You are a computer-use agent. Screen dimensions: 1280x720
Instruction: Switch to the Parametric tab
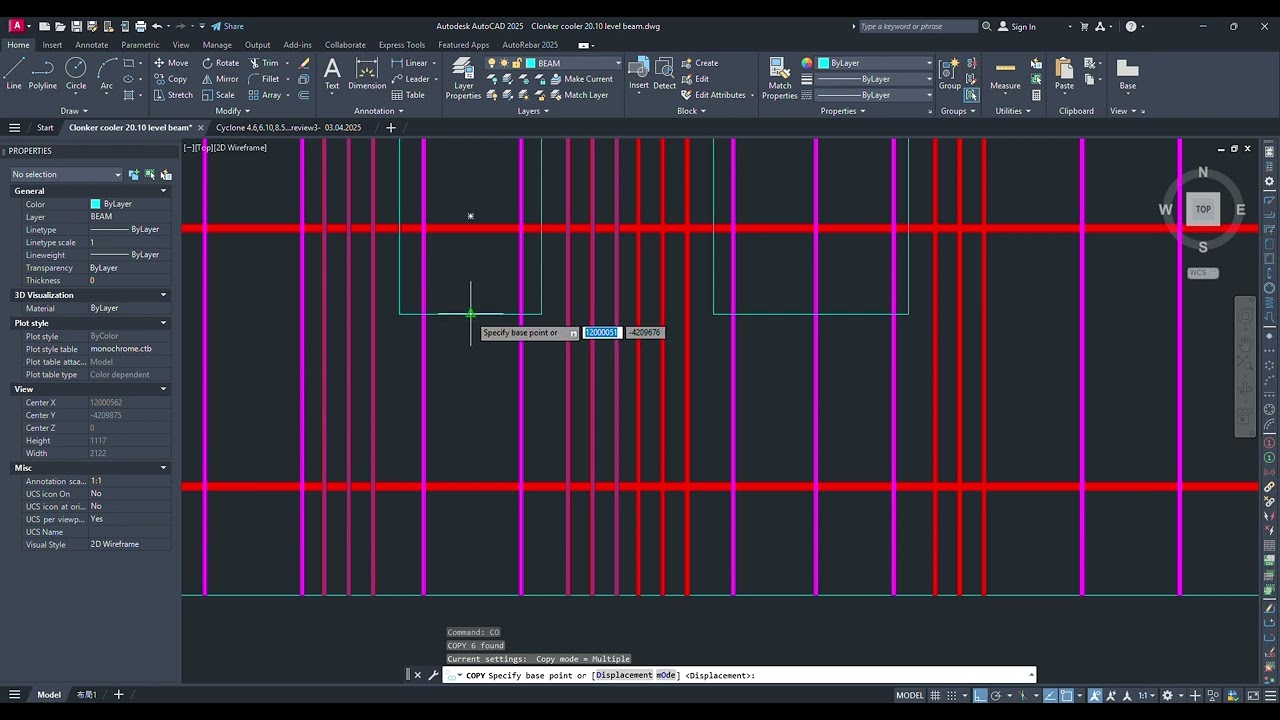point(140,45)
